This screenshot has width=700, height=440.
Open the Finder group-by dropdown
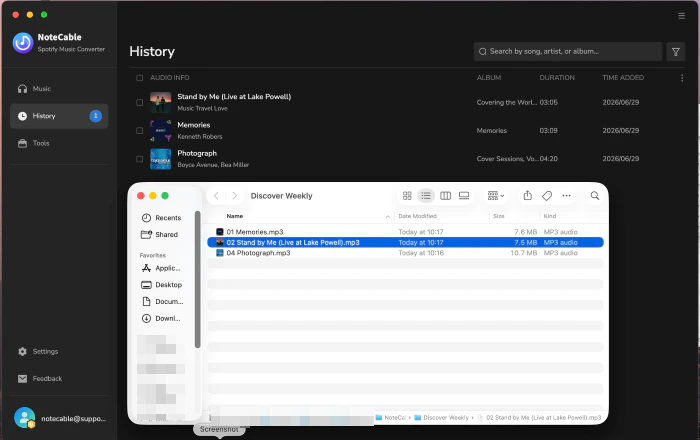pos(496,196)
